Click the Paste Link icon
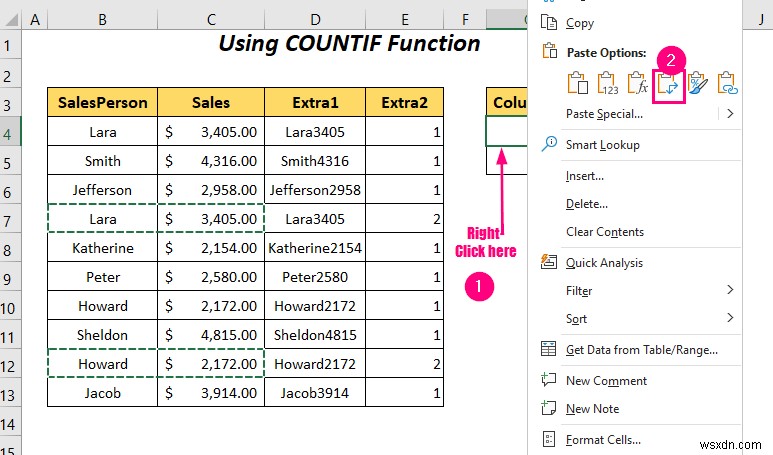This screenshot has width=773, height=455. (x=728, y=83)
